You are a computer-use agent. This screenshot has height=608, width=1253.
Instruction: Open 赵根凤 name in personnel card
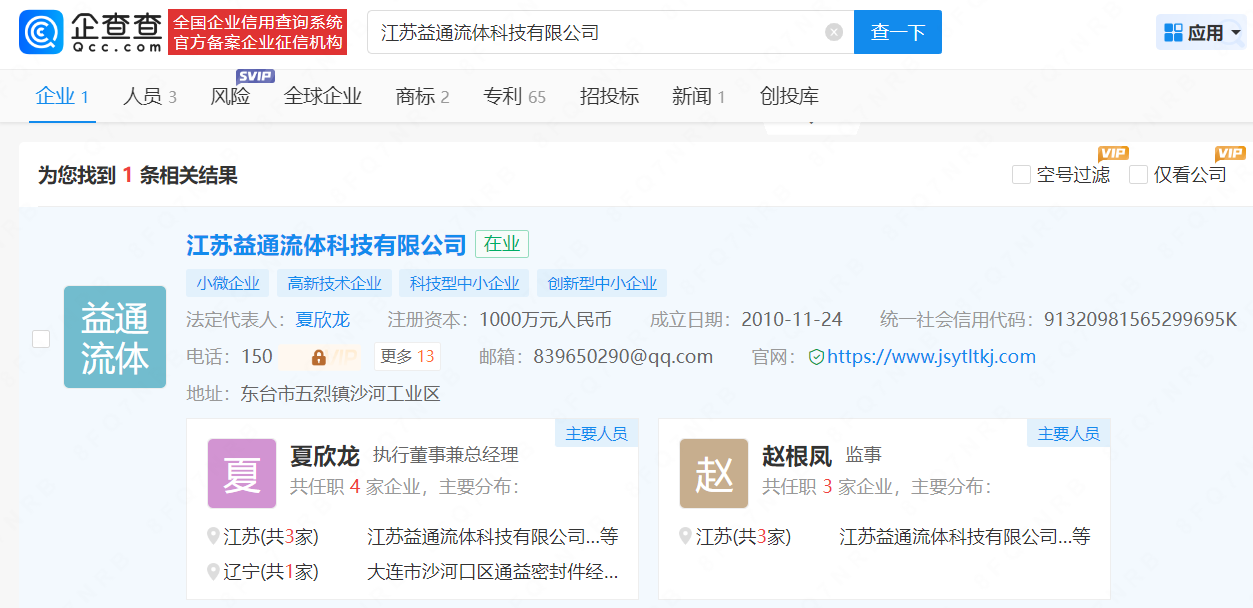click(x=797, y=456)
